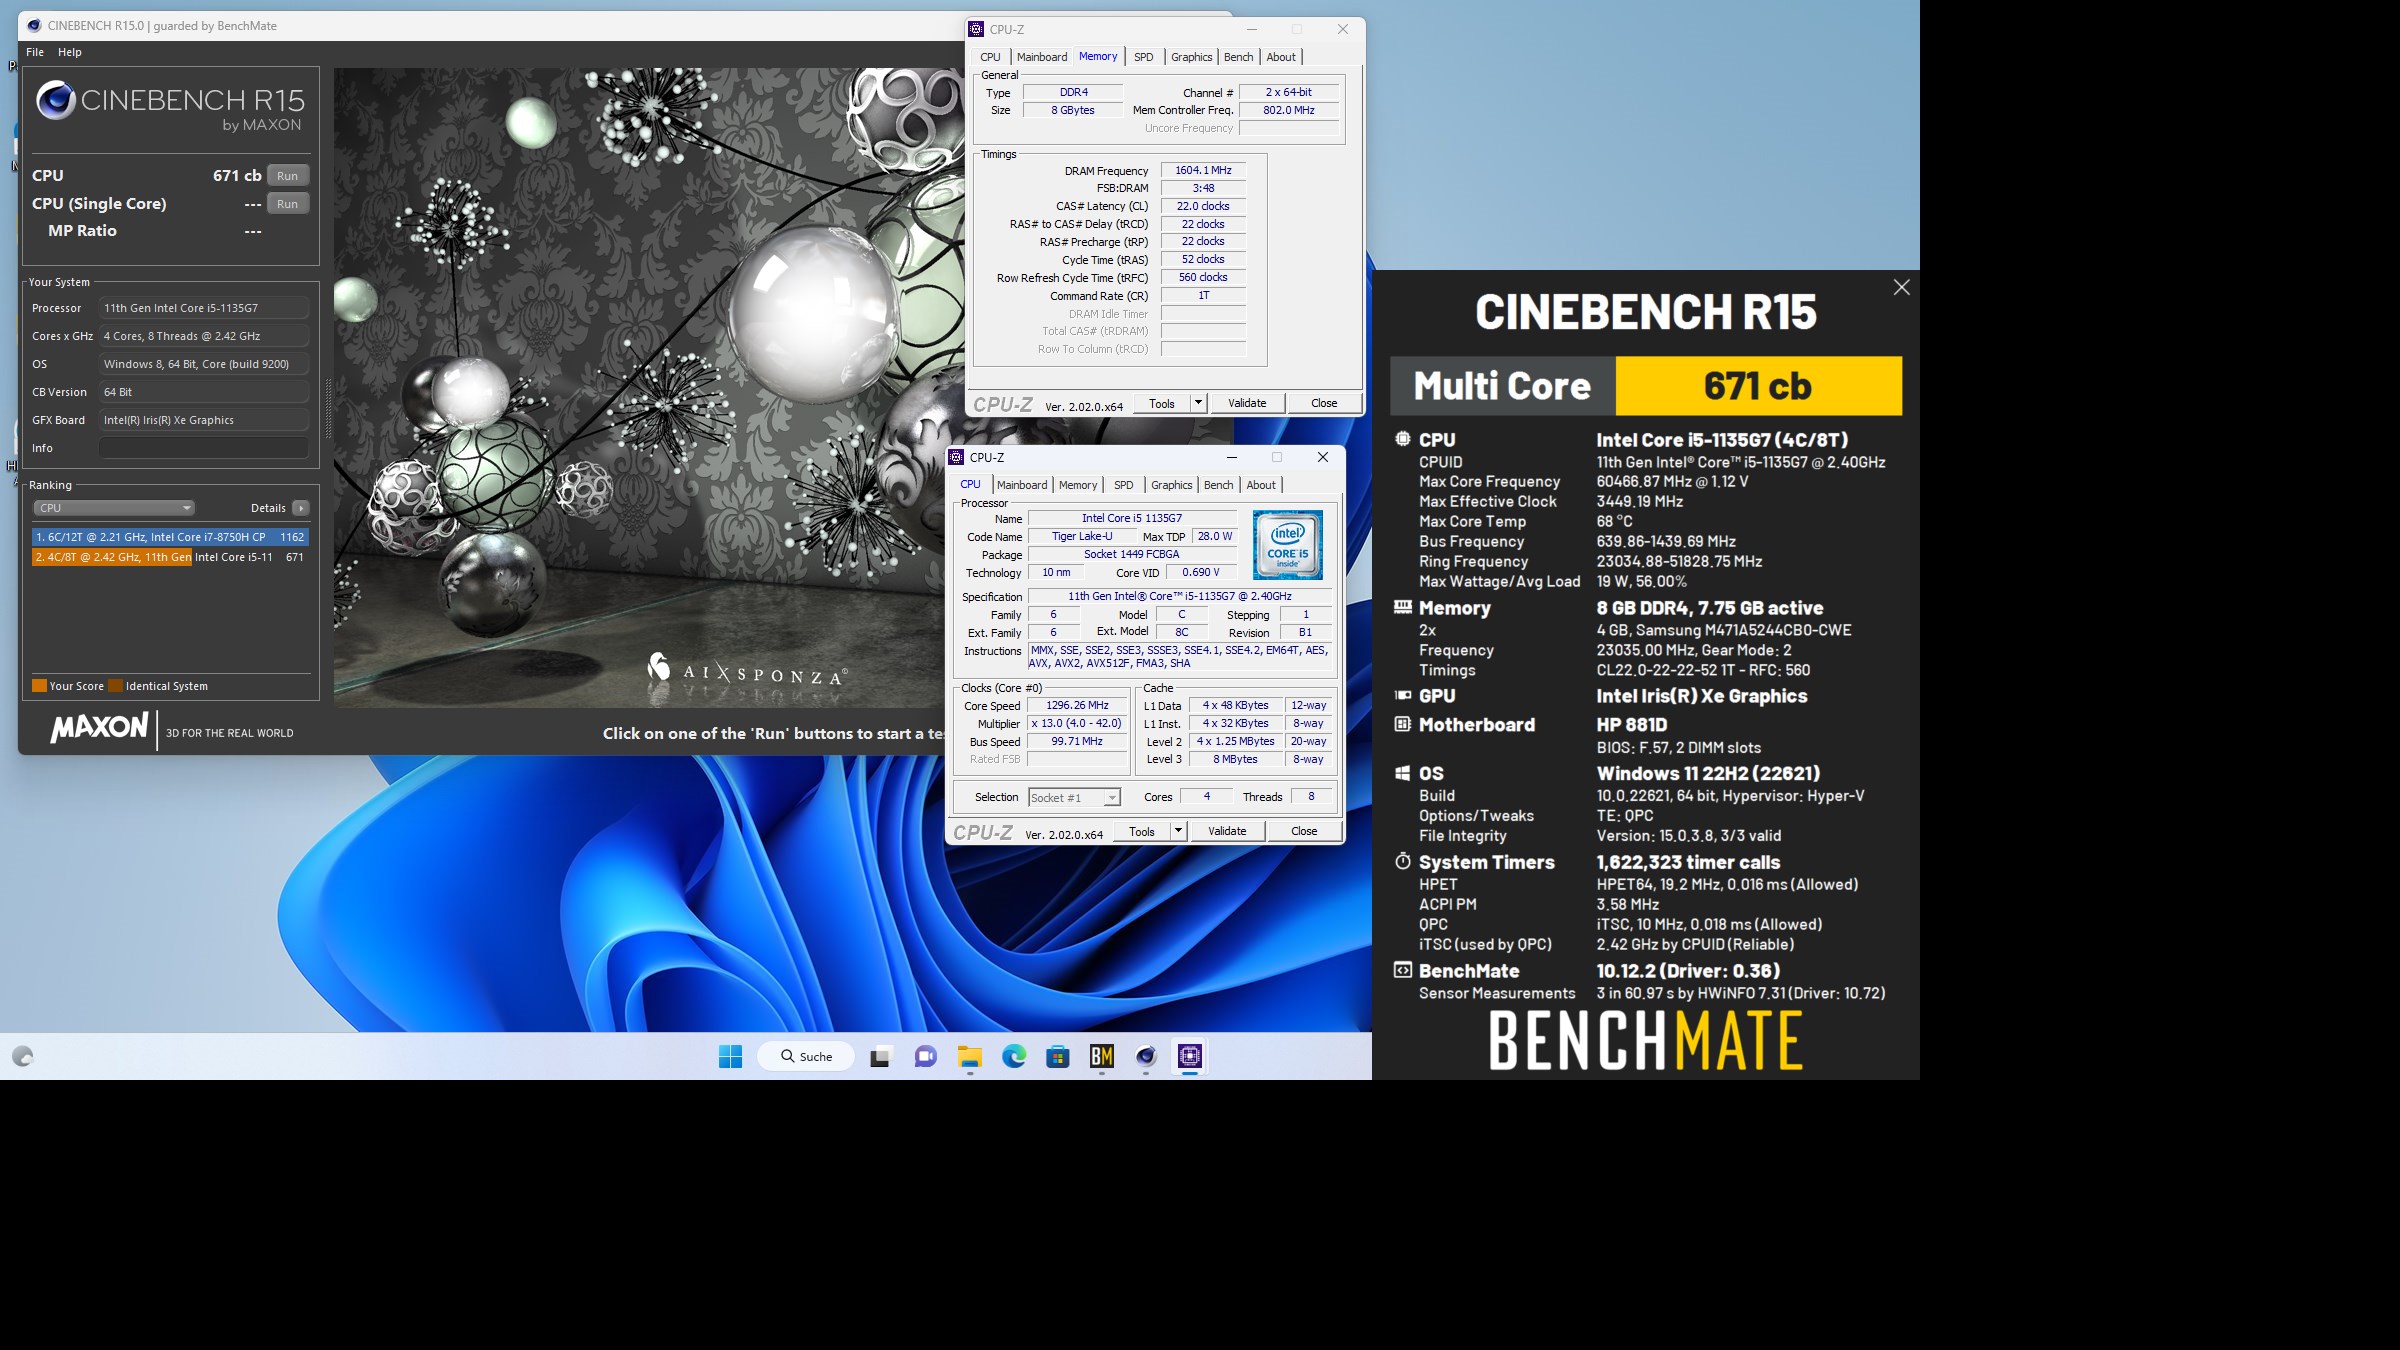2400x1350 pixels.
Task: Click the MAXON logo in Cinebench
Action: click(99, 727)
